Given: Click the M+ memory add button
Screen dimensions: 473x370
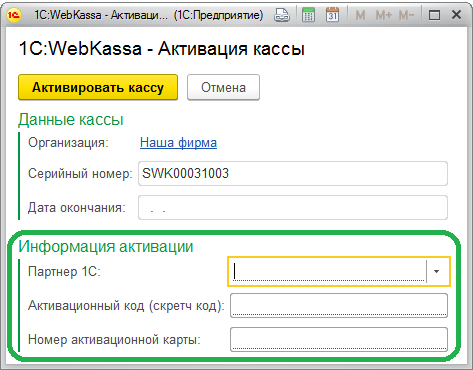Looking at the screenshot, I should pos(384,15).
